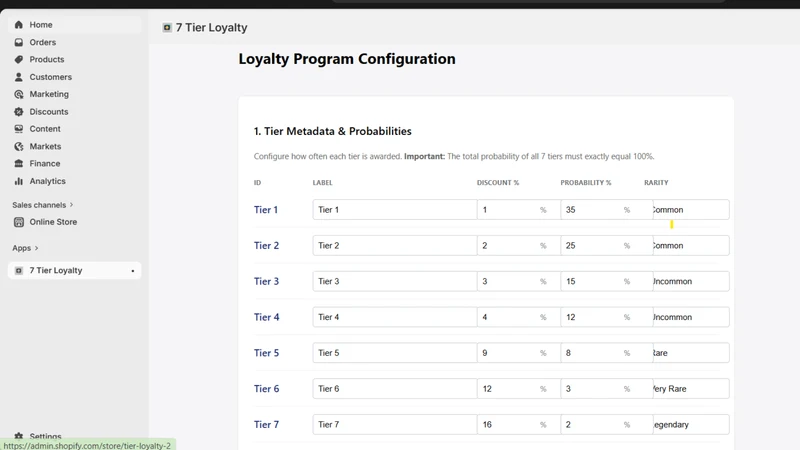This screenshot has width=800, height=450.
Task: Open the Tier 4 rarity field
Action: (x=691, y=317)
